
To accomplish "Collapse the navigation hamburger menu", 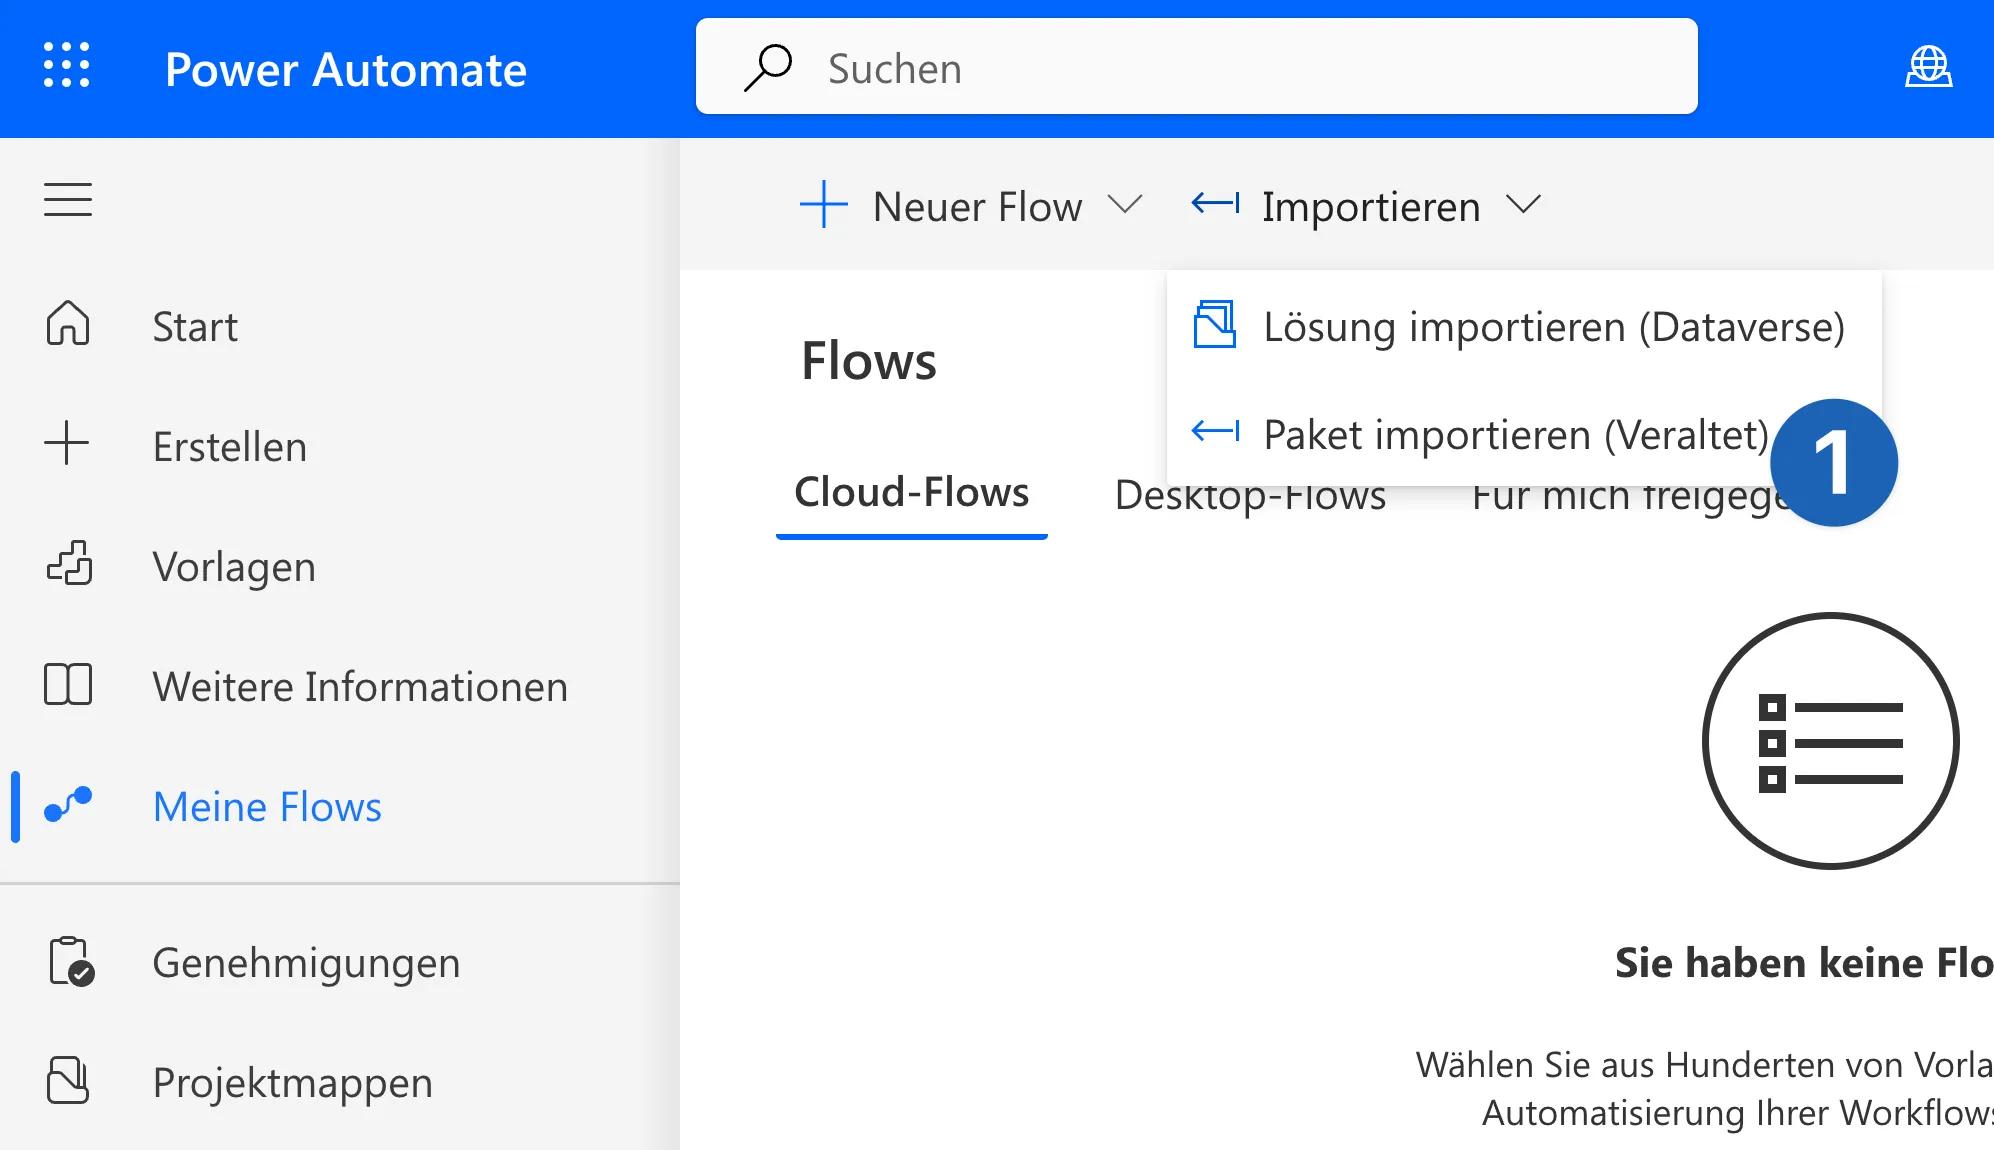I will (68, 199).
